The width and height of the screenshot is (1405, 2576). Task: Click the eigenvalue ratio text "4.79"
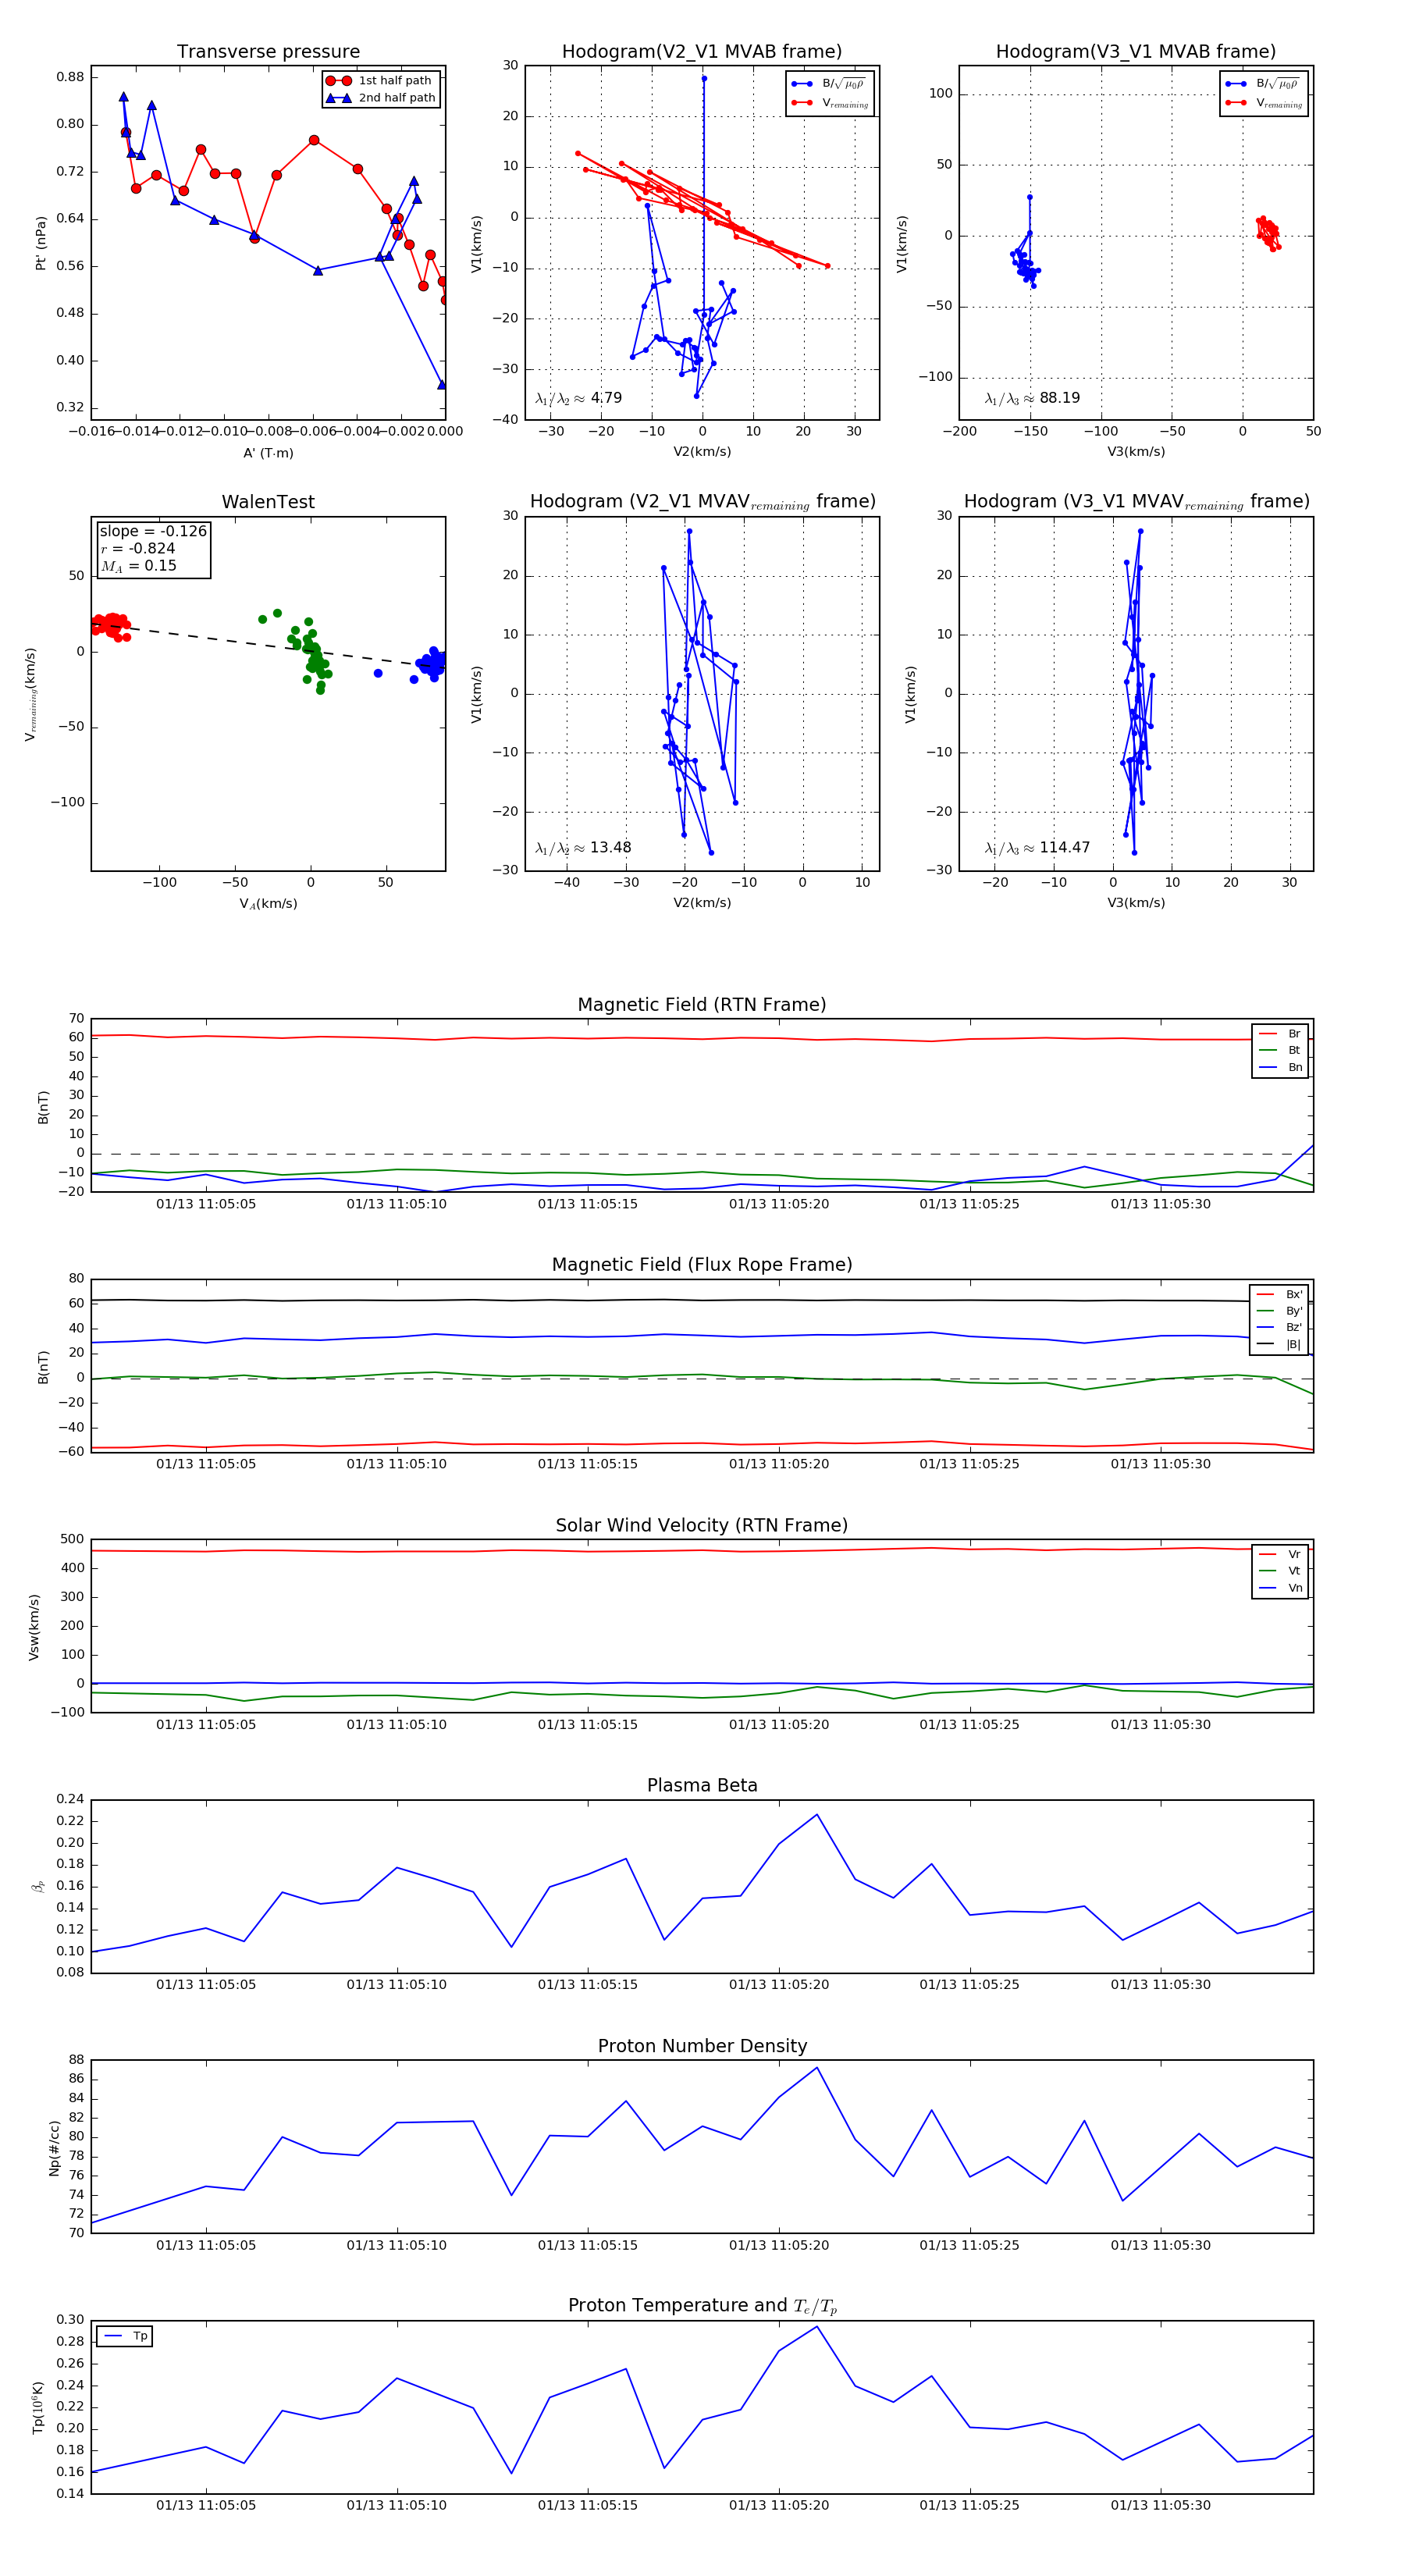click(606, 398)
